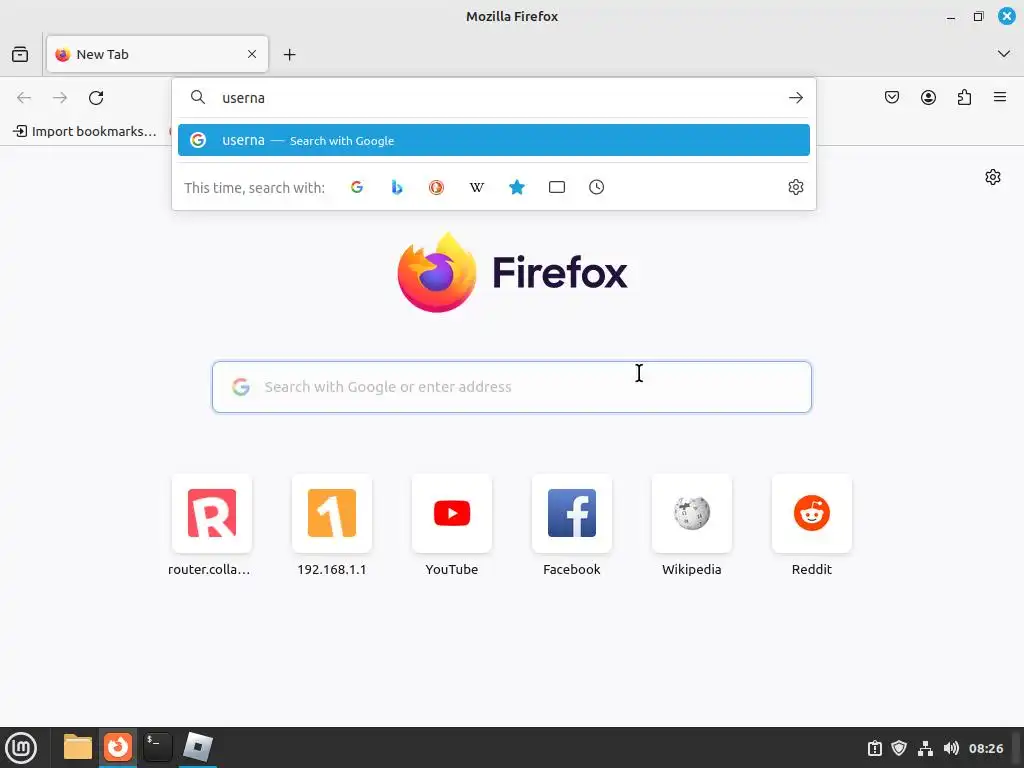Image resolution: width=1024 pixels, height=768 pixels.
Task: Click the Go arrow in address bar
Action: (x=795, y=98)
